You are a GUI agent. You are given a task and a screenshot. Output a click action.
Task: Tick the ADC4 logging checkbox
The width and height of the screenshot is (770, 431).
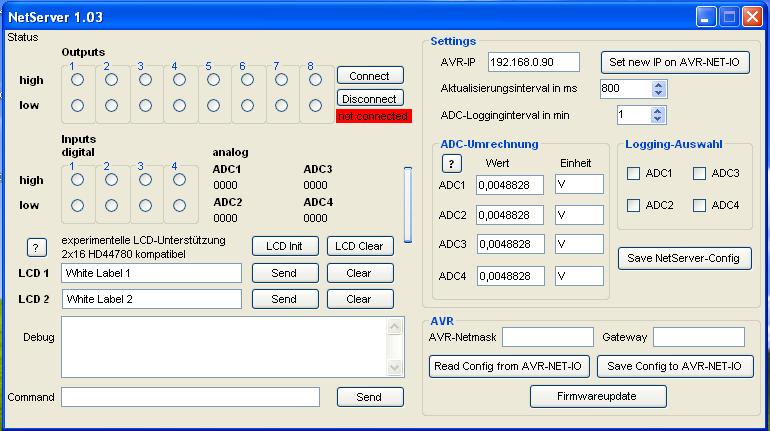pos(699,206)
